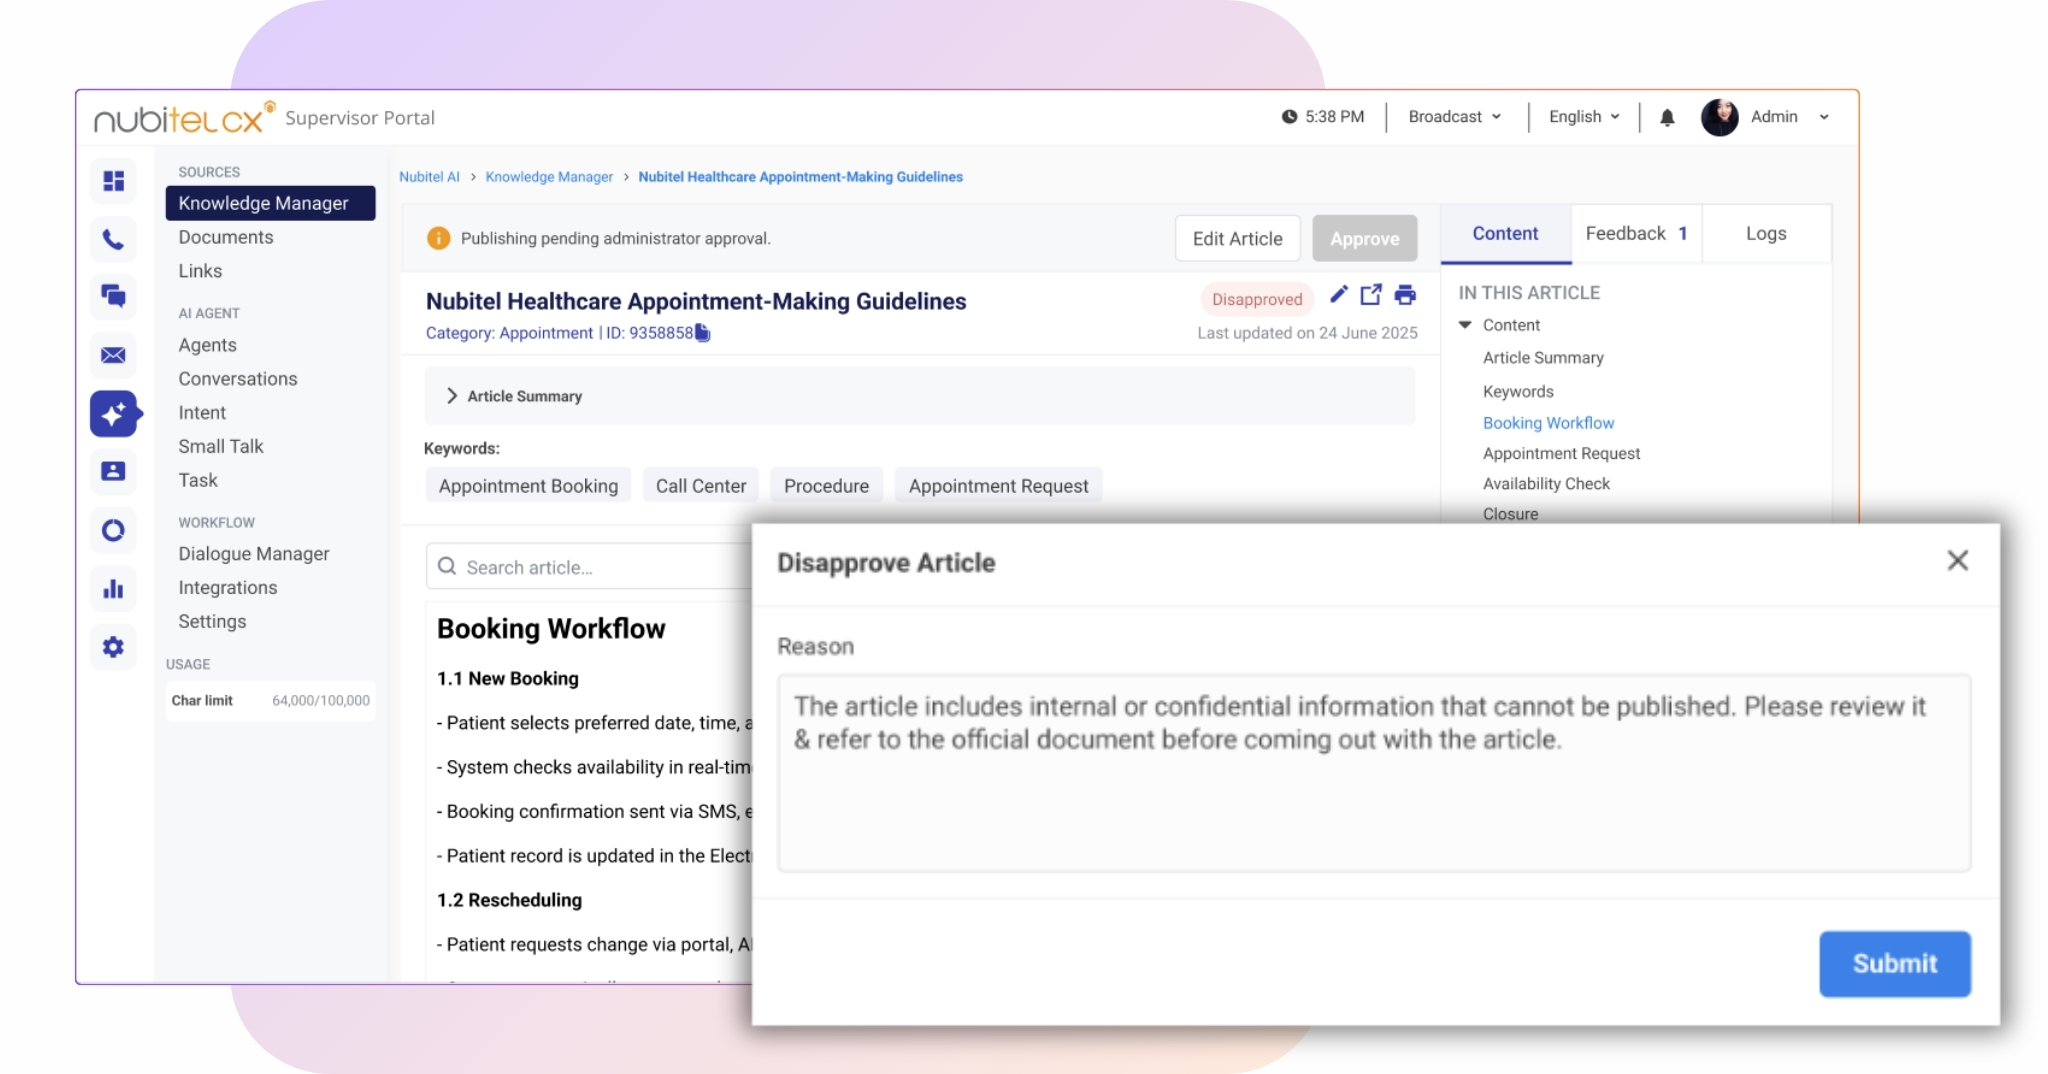The width and height of the screenshot is (2048, 1074).
Task: Copy the article ID with copy icon
Action: point(703,333)
